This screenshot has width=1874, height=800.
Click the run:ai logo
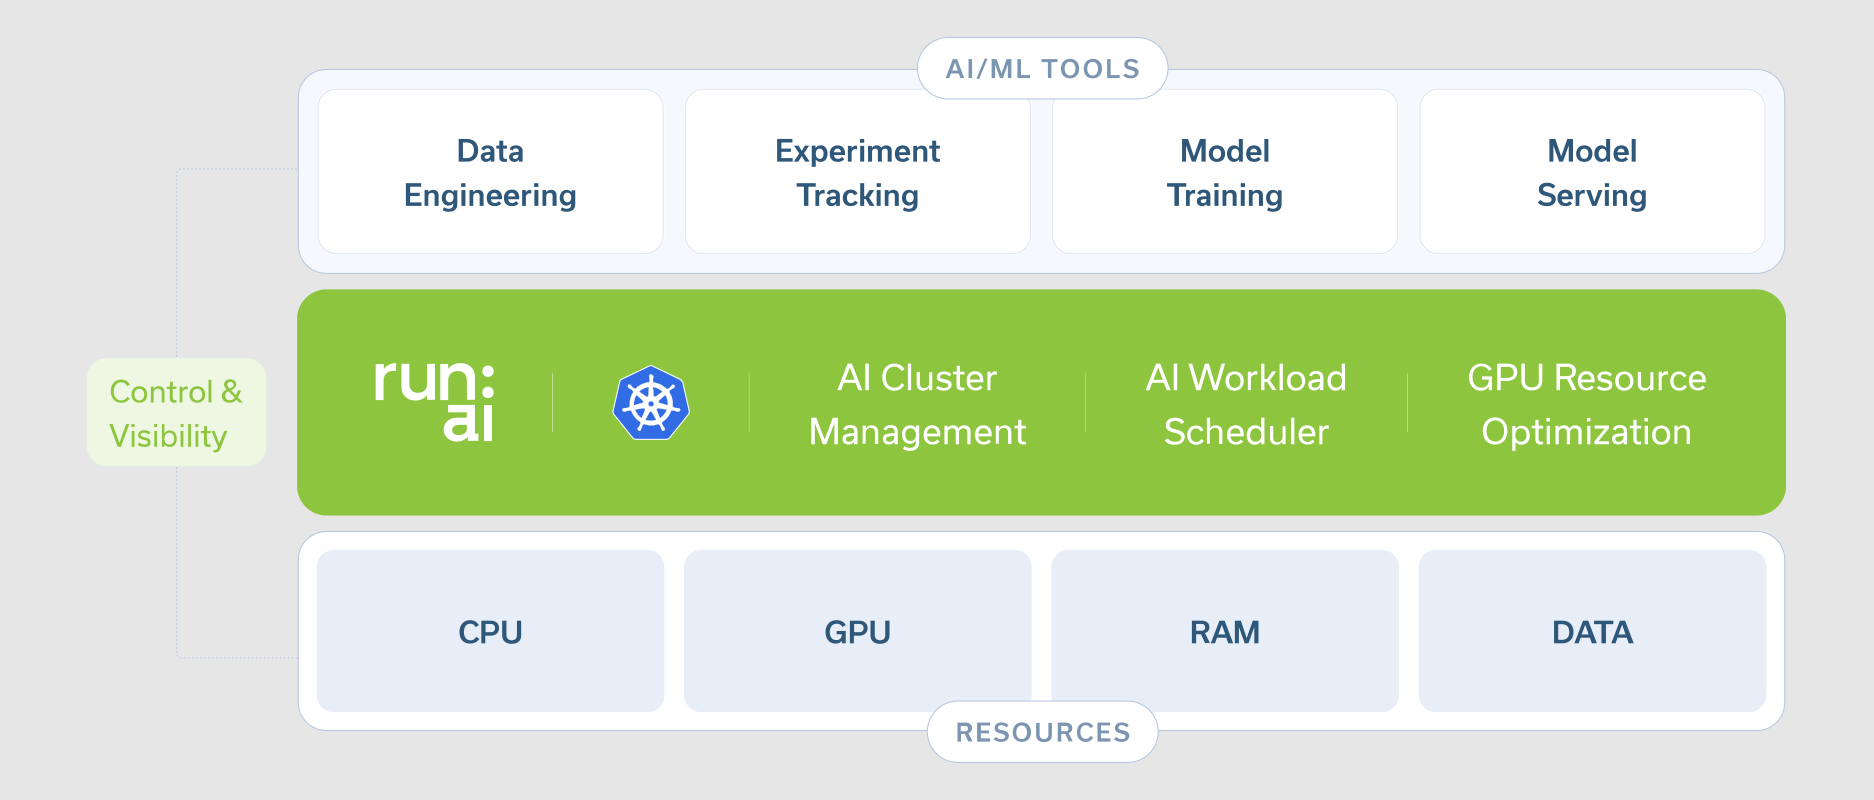pyautogui.click(x=434, y=401)
